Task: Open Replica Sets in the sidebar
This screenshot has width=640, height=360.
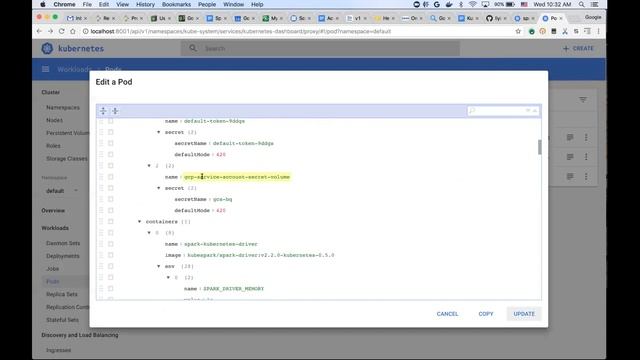Action: click(62, 294)
